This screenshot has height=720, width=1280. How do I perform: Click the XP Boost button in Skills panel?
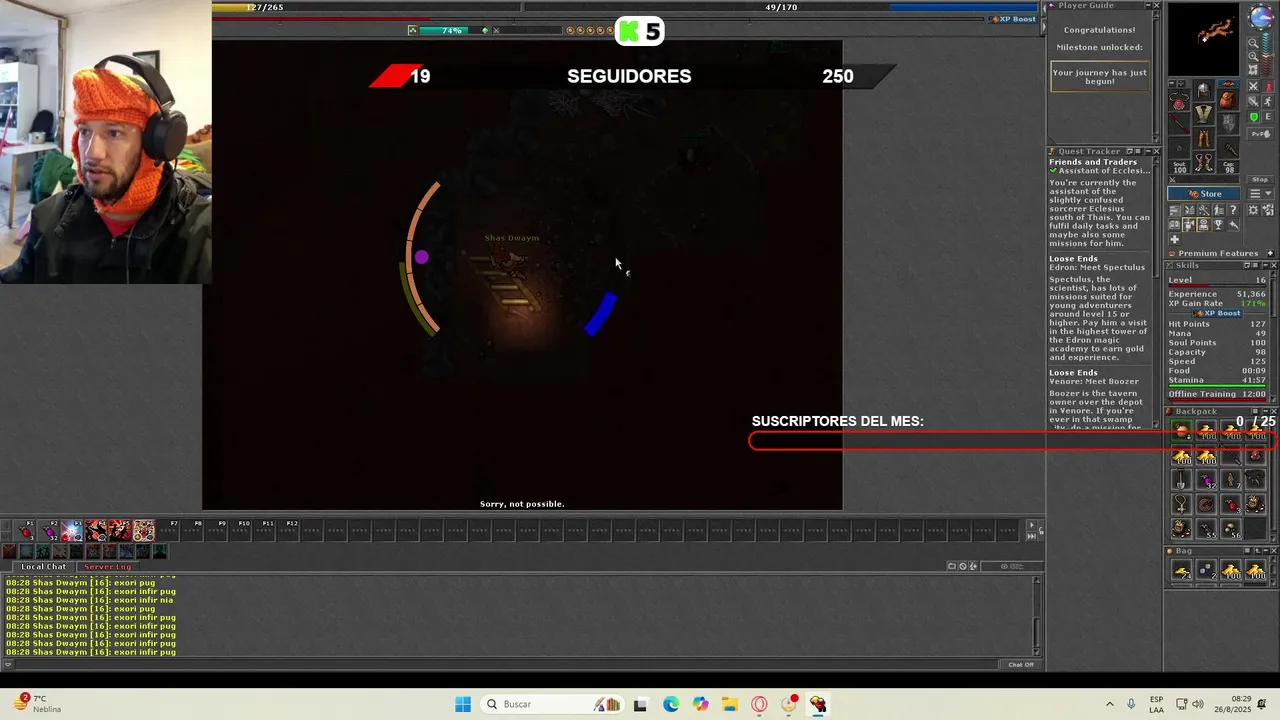click(1217, 313)
